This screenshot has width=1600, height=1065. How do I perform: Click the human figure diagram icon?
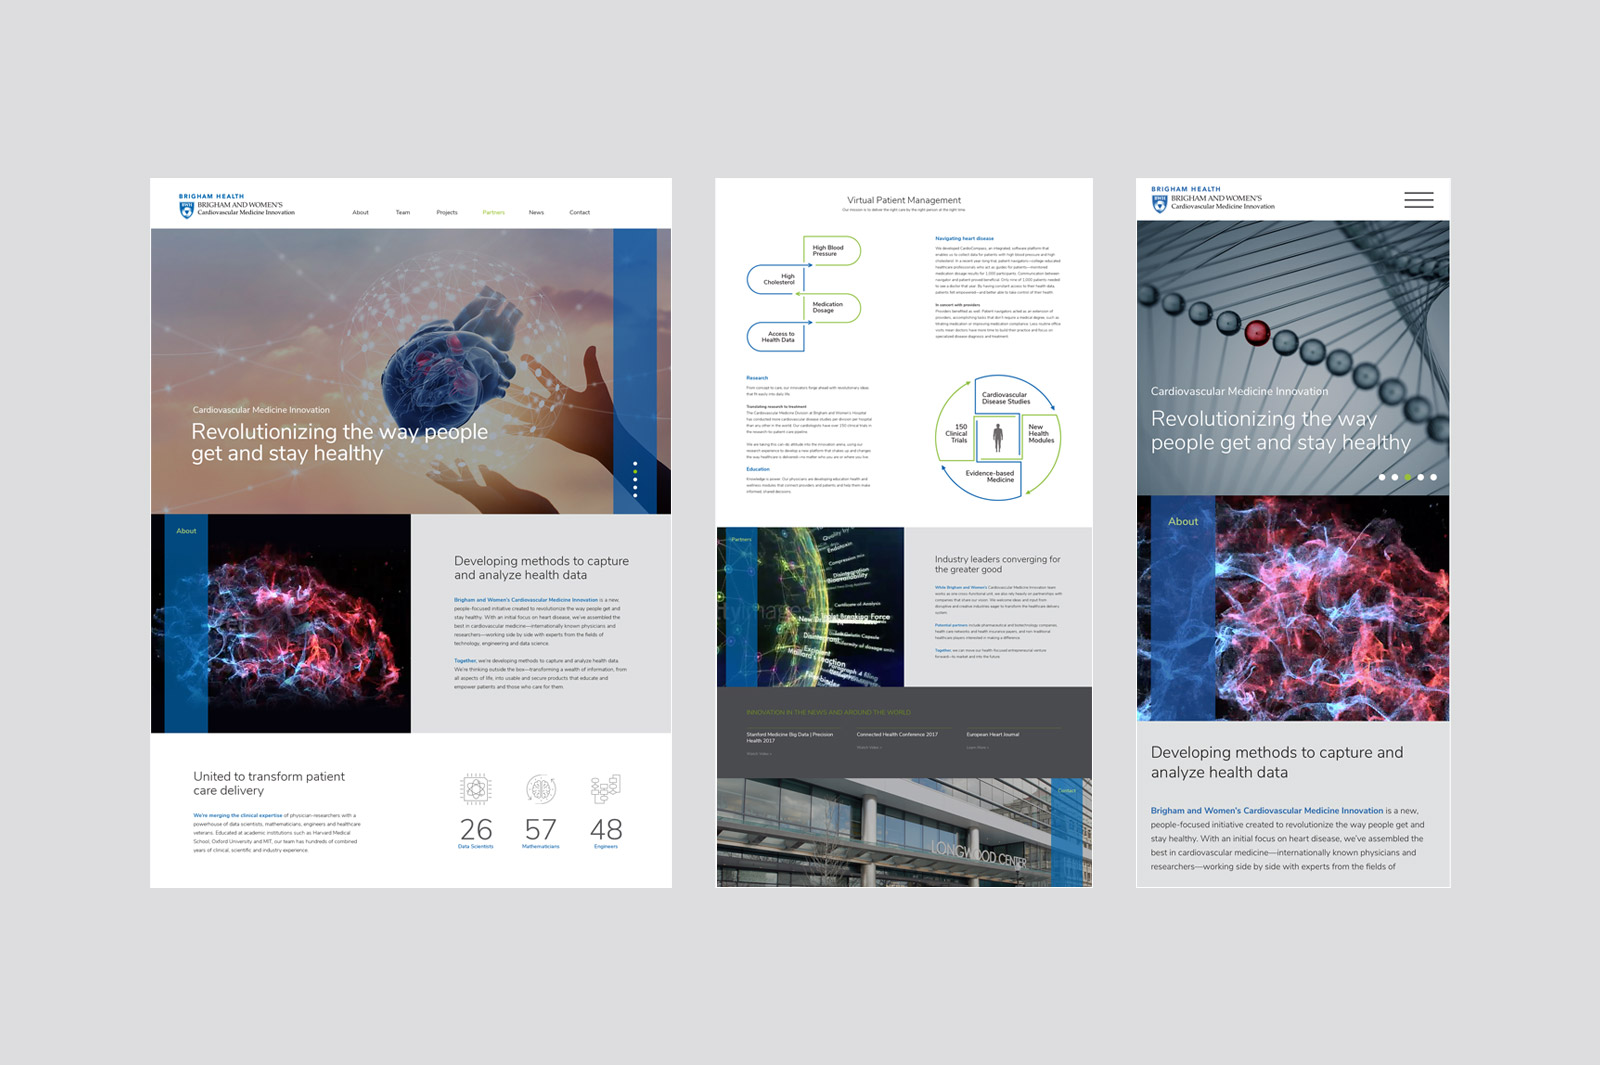998,437
